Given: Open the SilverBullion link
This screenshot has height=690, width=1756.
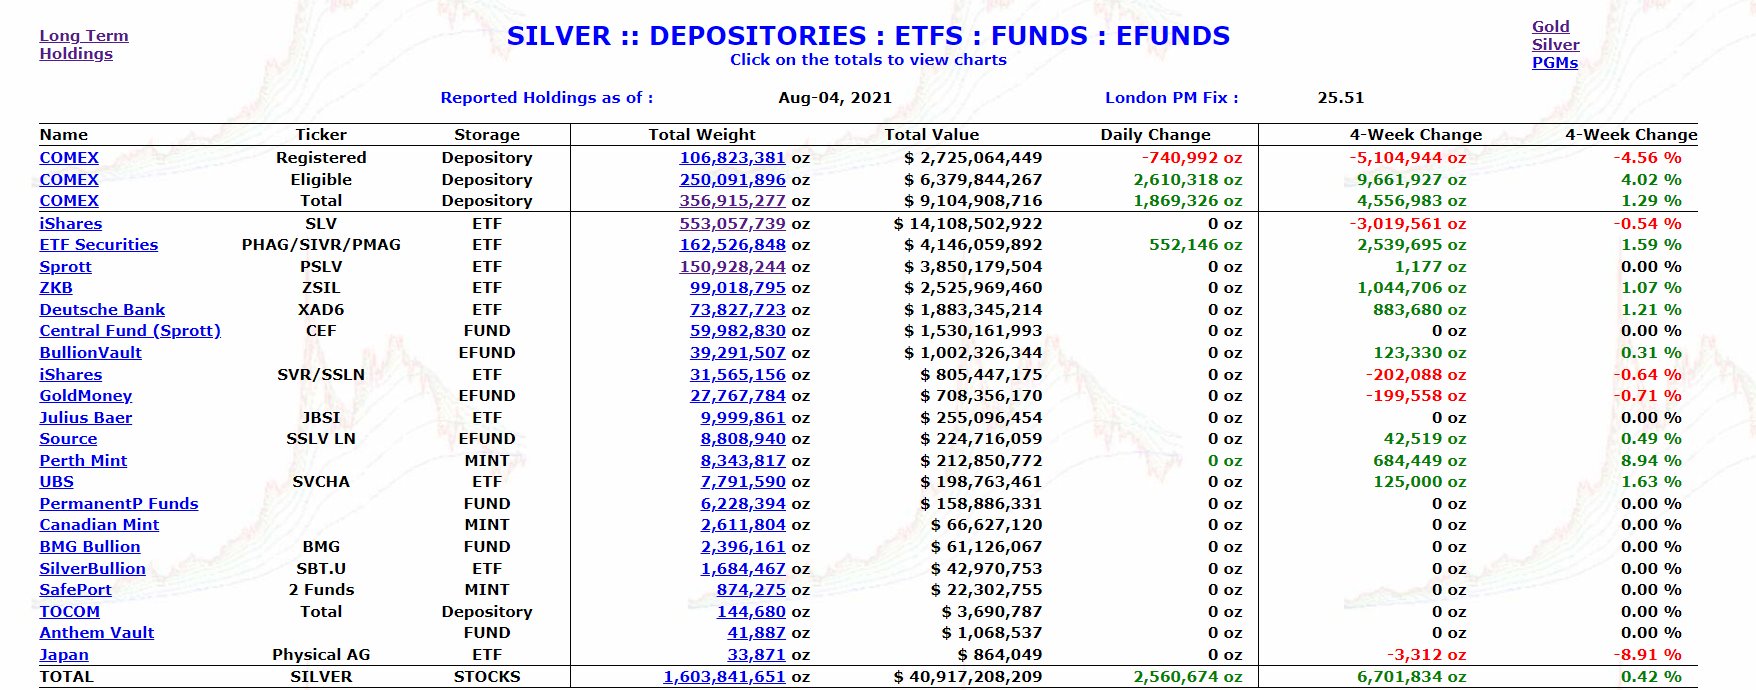Looking at the screenshot, I should [x=92, y=569].
